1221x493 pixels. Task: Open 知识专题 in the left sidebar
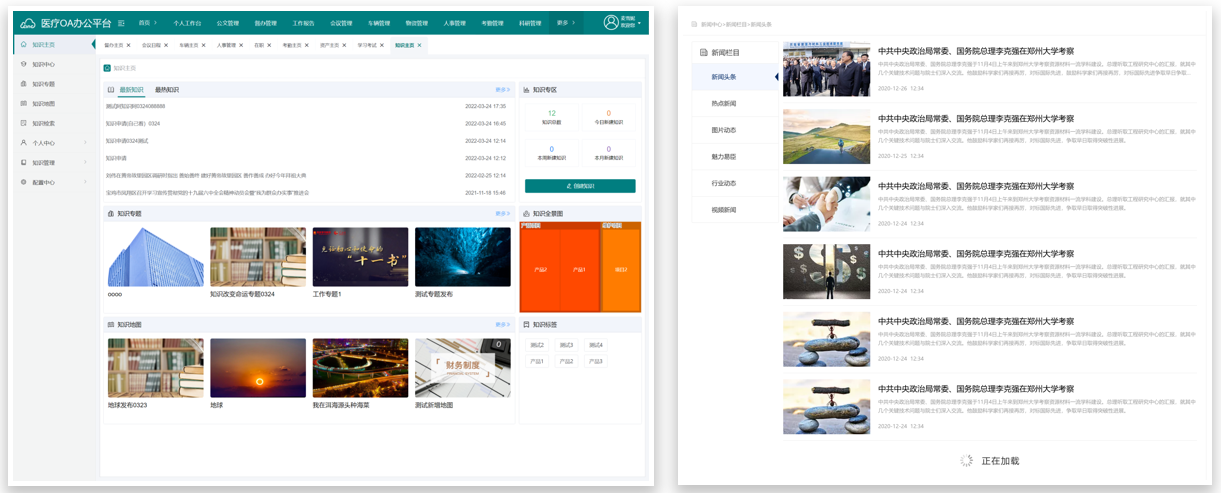(x=43, y=84)
